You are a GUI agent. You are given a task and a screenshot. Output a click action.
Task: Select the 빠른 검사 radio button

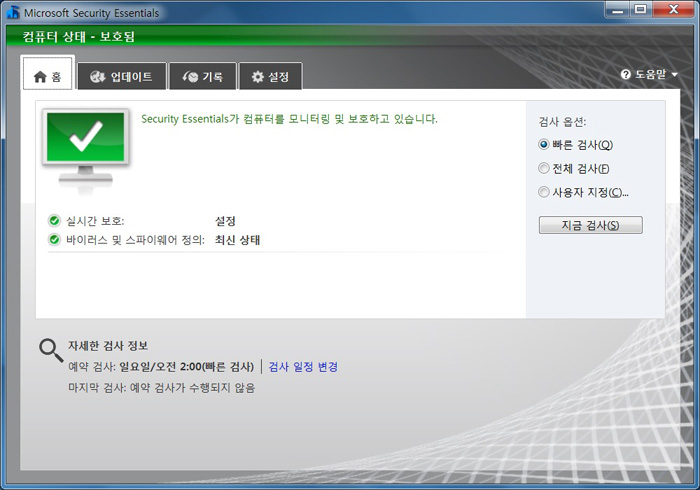click(x=544, y=145)
